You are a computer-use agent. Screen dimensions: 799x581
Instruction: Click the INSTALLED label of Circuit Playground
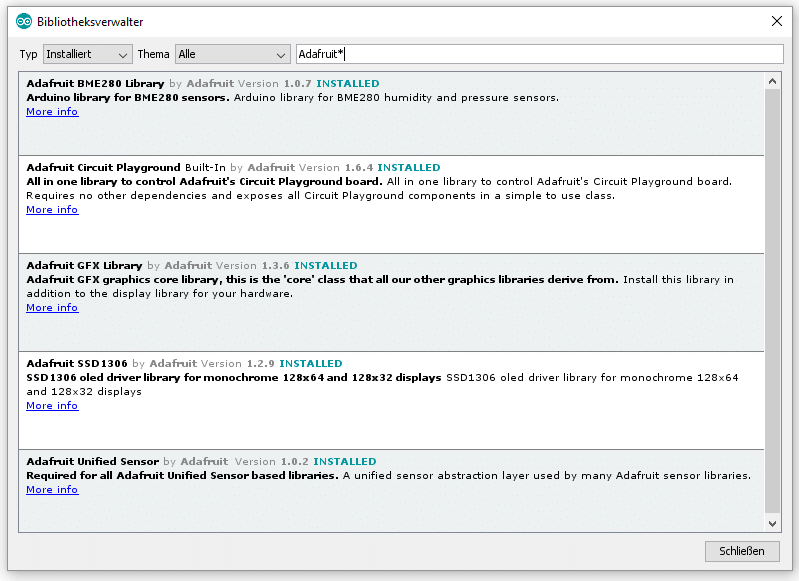(409, 168)
